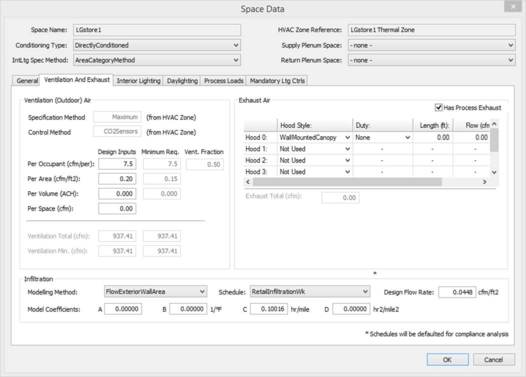The height and width of the screenshot is (377, 526).
Task: Edit Per Space cfm input field
Action: tap(117, 209)
